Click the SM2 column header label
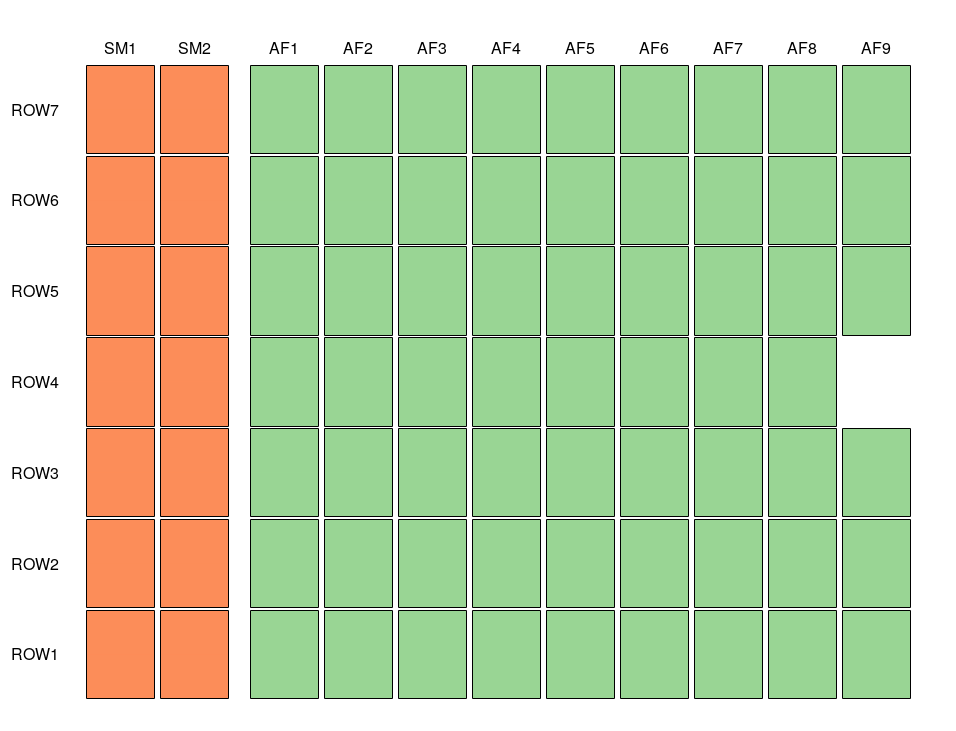The width and height of the screenshot is (956, 731). pyautogui.click(x=194, y=48)
